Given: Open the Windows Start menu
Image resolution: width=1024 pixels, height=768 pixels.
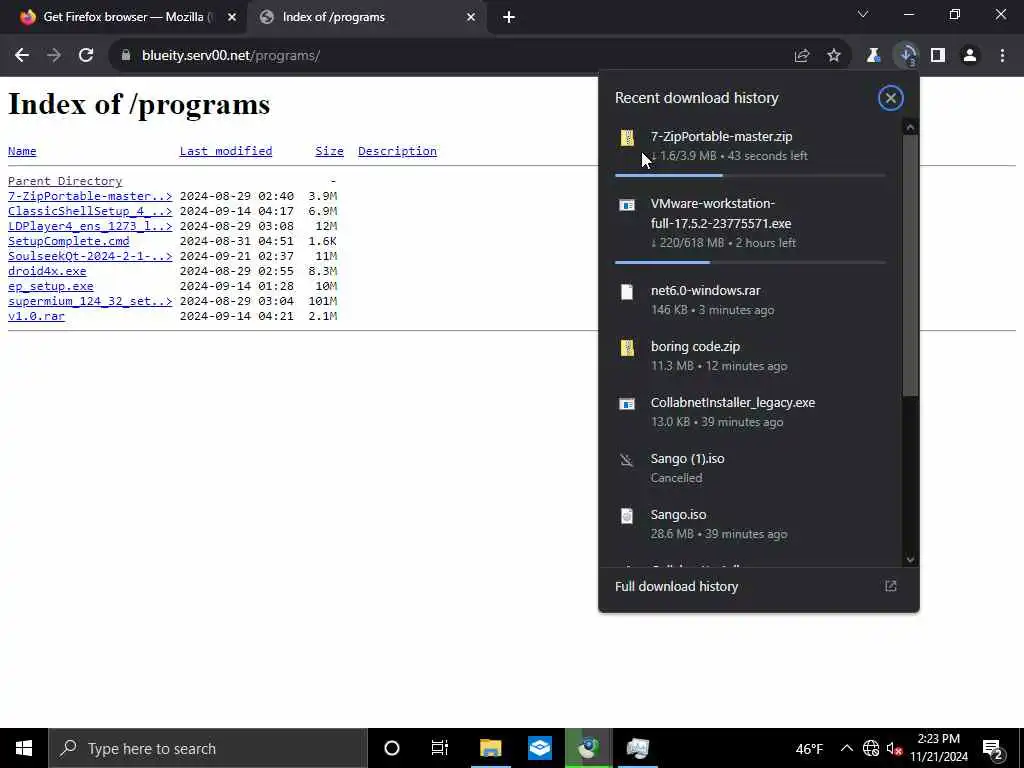Looking at the screenshot, I should click(24, 748).
